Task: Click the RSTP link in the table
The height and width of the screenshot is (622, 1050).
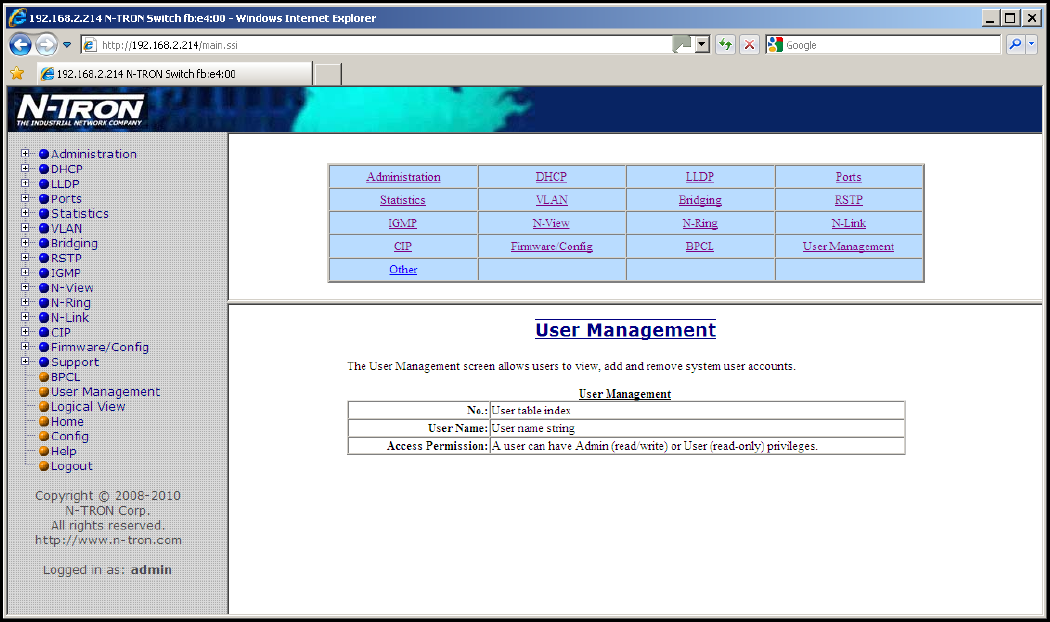Action: point(848,200)
